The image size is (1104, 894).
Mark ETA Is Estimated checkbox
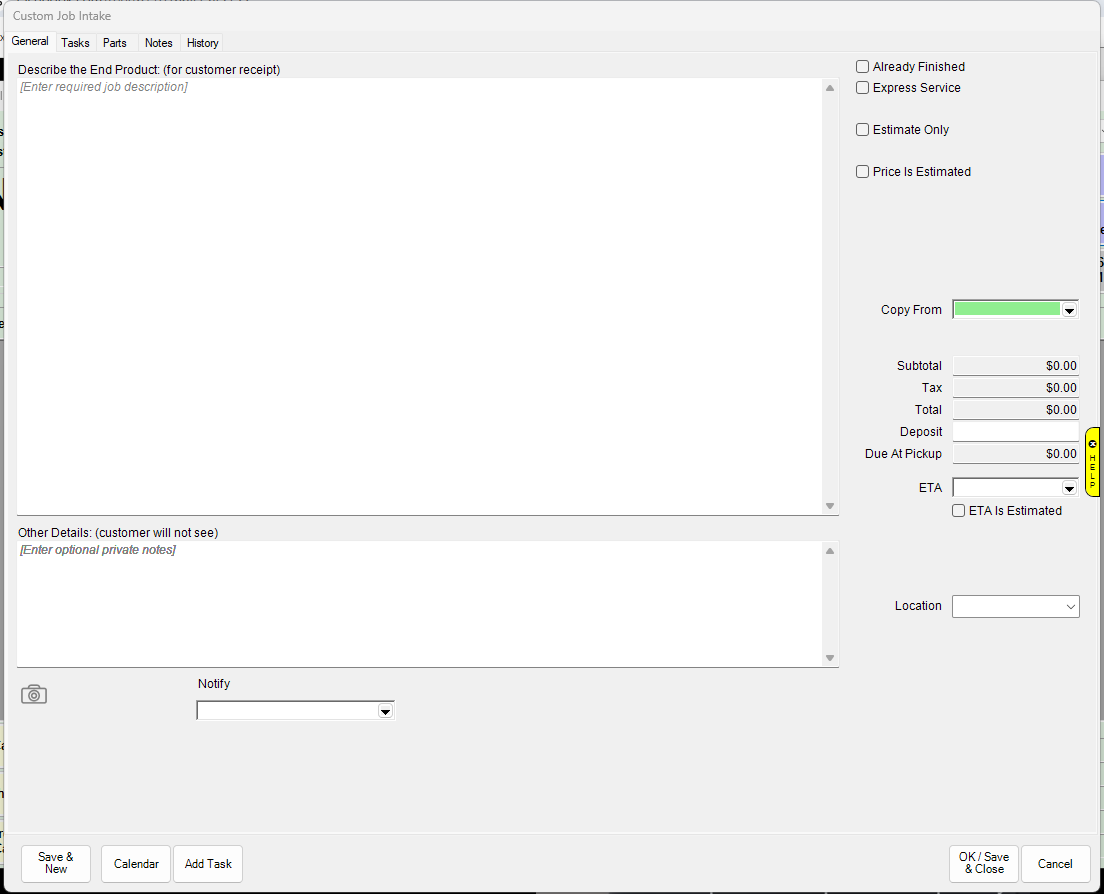coord(958,511)
